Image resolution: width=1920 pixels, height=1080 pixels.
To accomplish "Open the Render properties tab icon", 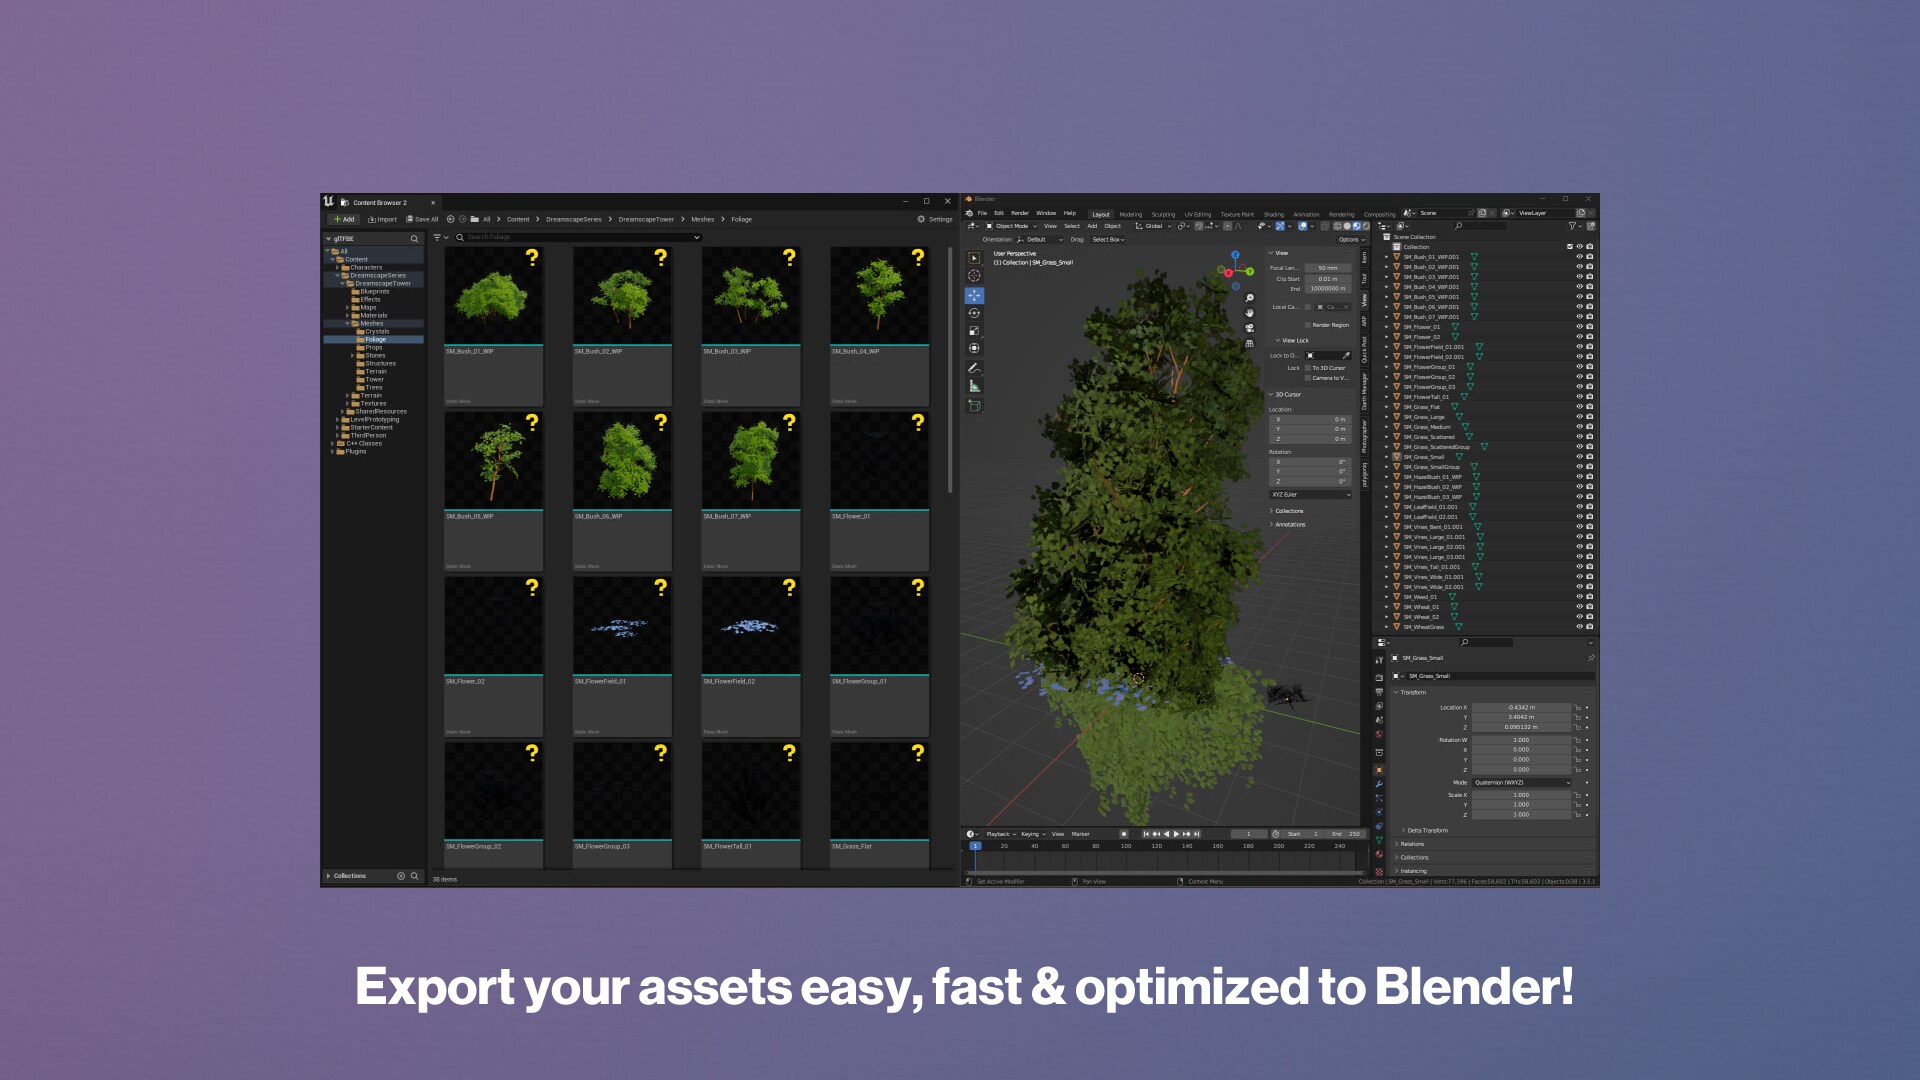I will point(1379,678).
